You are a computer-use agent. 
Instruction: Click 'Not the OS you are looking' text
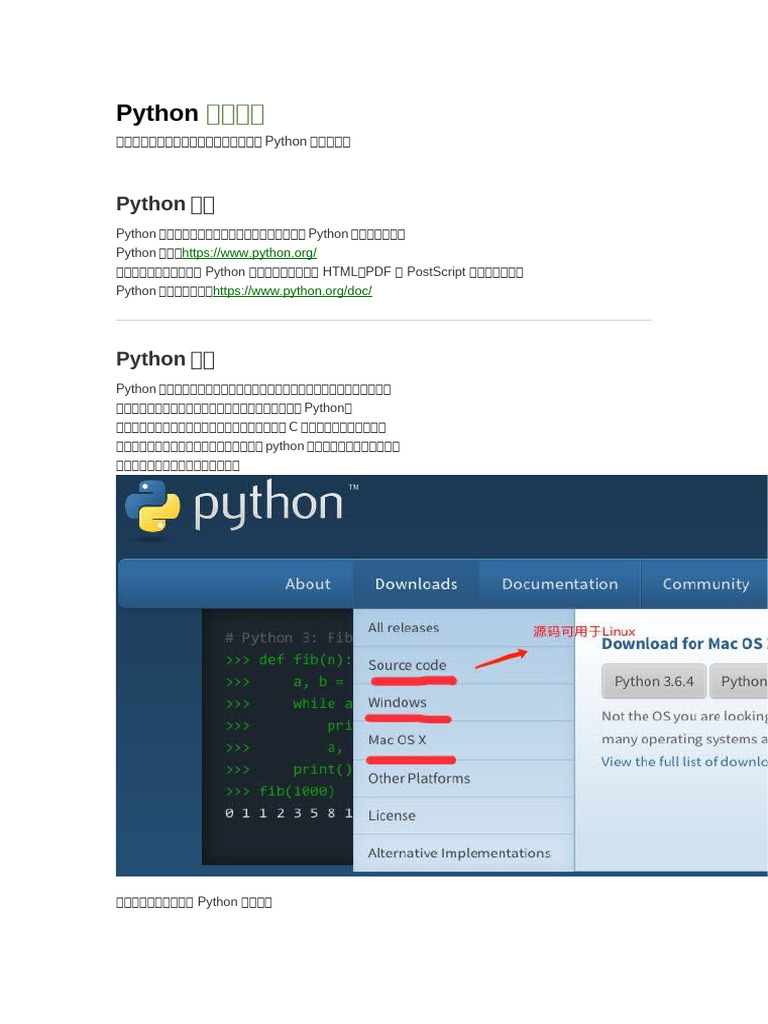684,716
